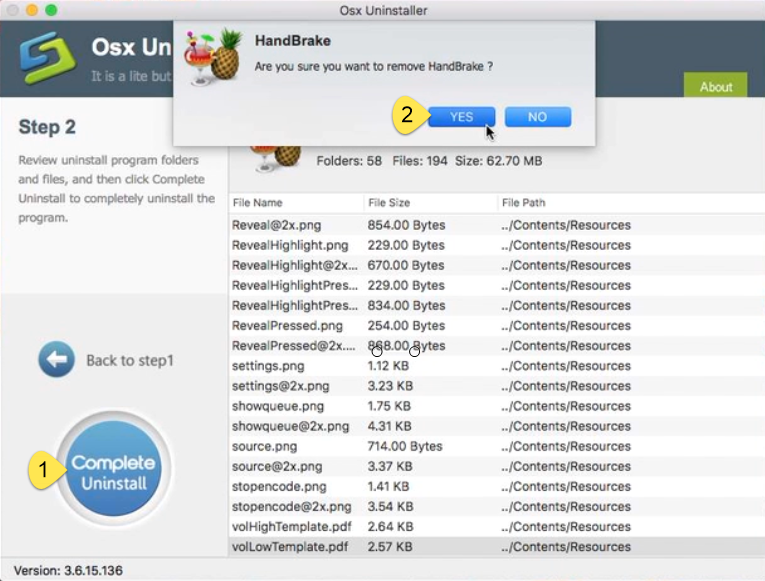This screenshot has height=581, width=765.
Task: Select the volLowTemplate.pdf row
Action: tap(288, 547)
